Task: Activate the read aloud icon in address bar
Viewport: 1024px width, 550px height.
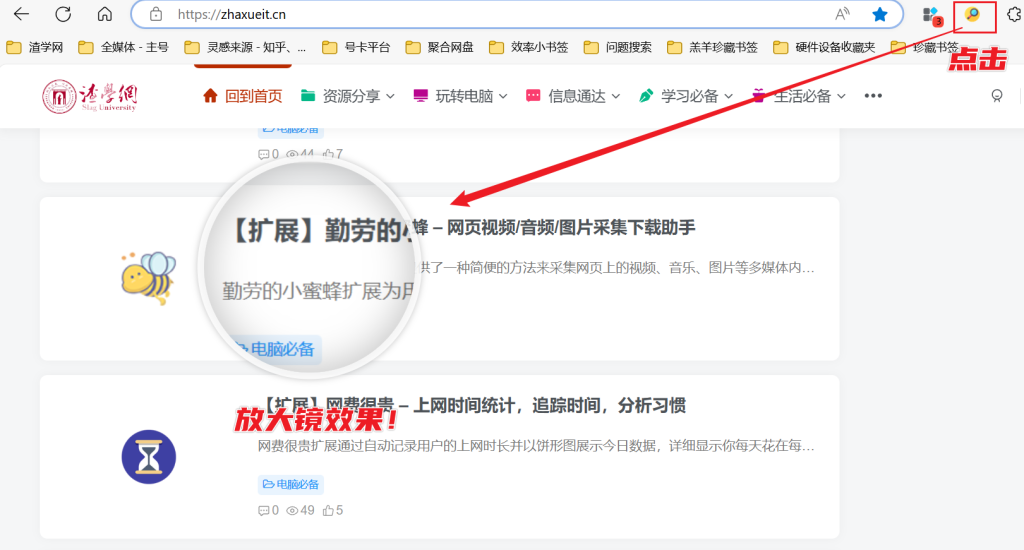Action: 842,14
